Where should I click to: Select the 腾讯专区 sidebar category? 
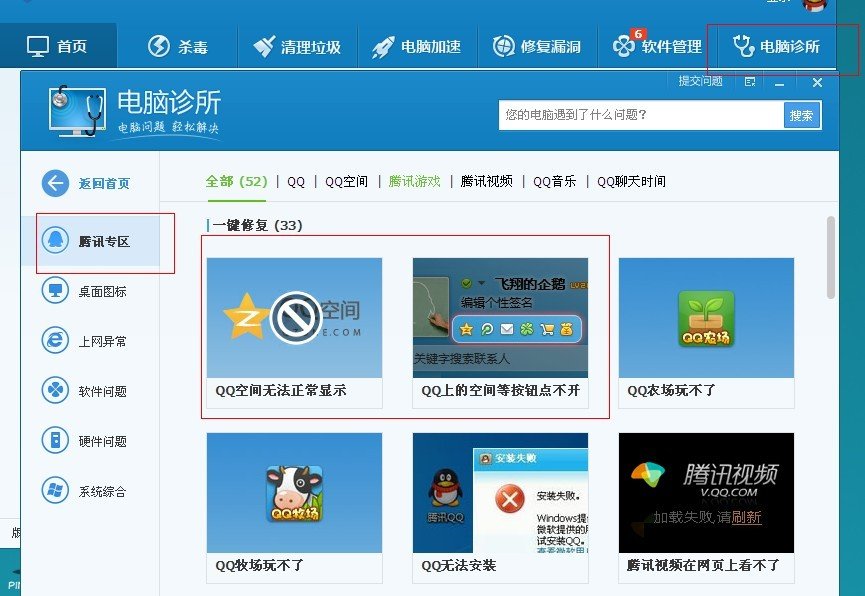point(95,243)
